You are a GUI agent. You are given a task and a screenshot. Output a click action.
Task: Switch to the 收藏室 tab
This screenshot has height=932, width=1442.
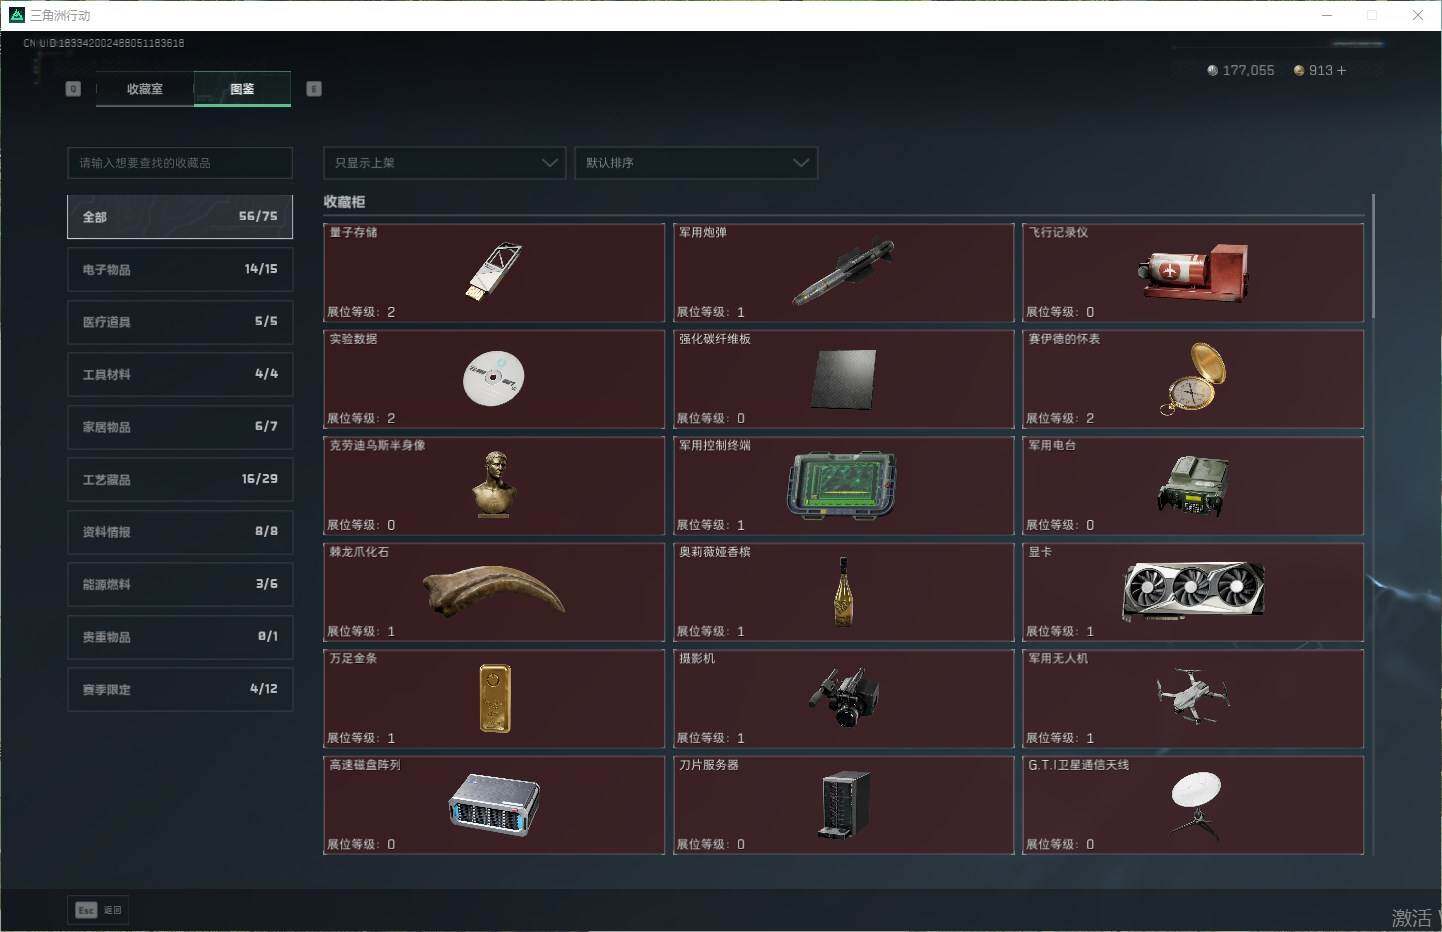[145, 89]
